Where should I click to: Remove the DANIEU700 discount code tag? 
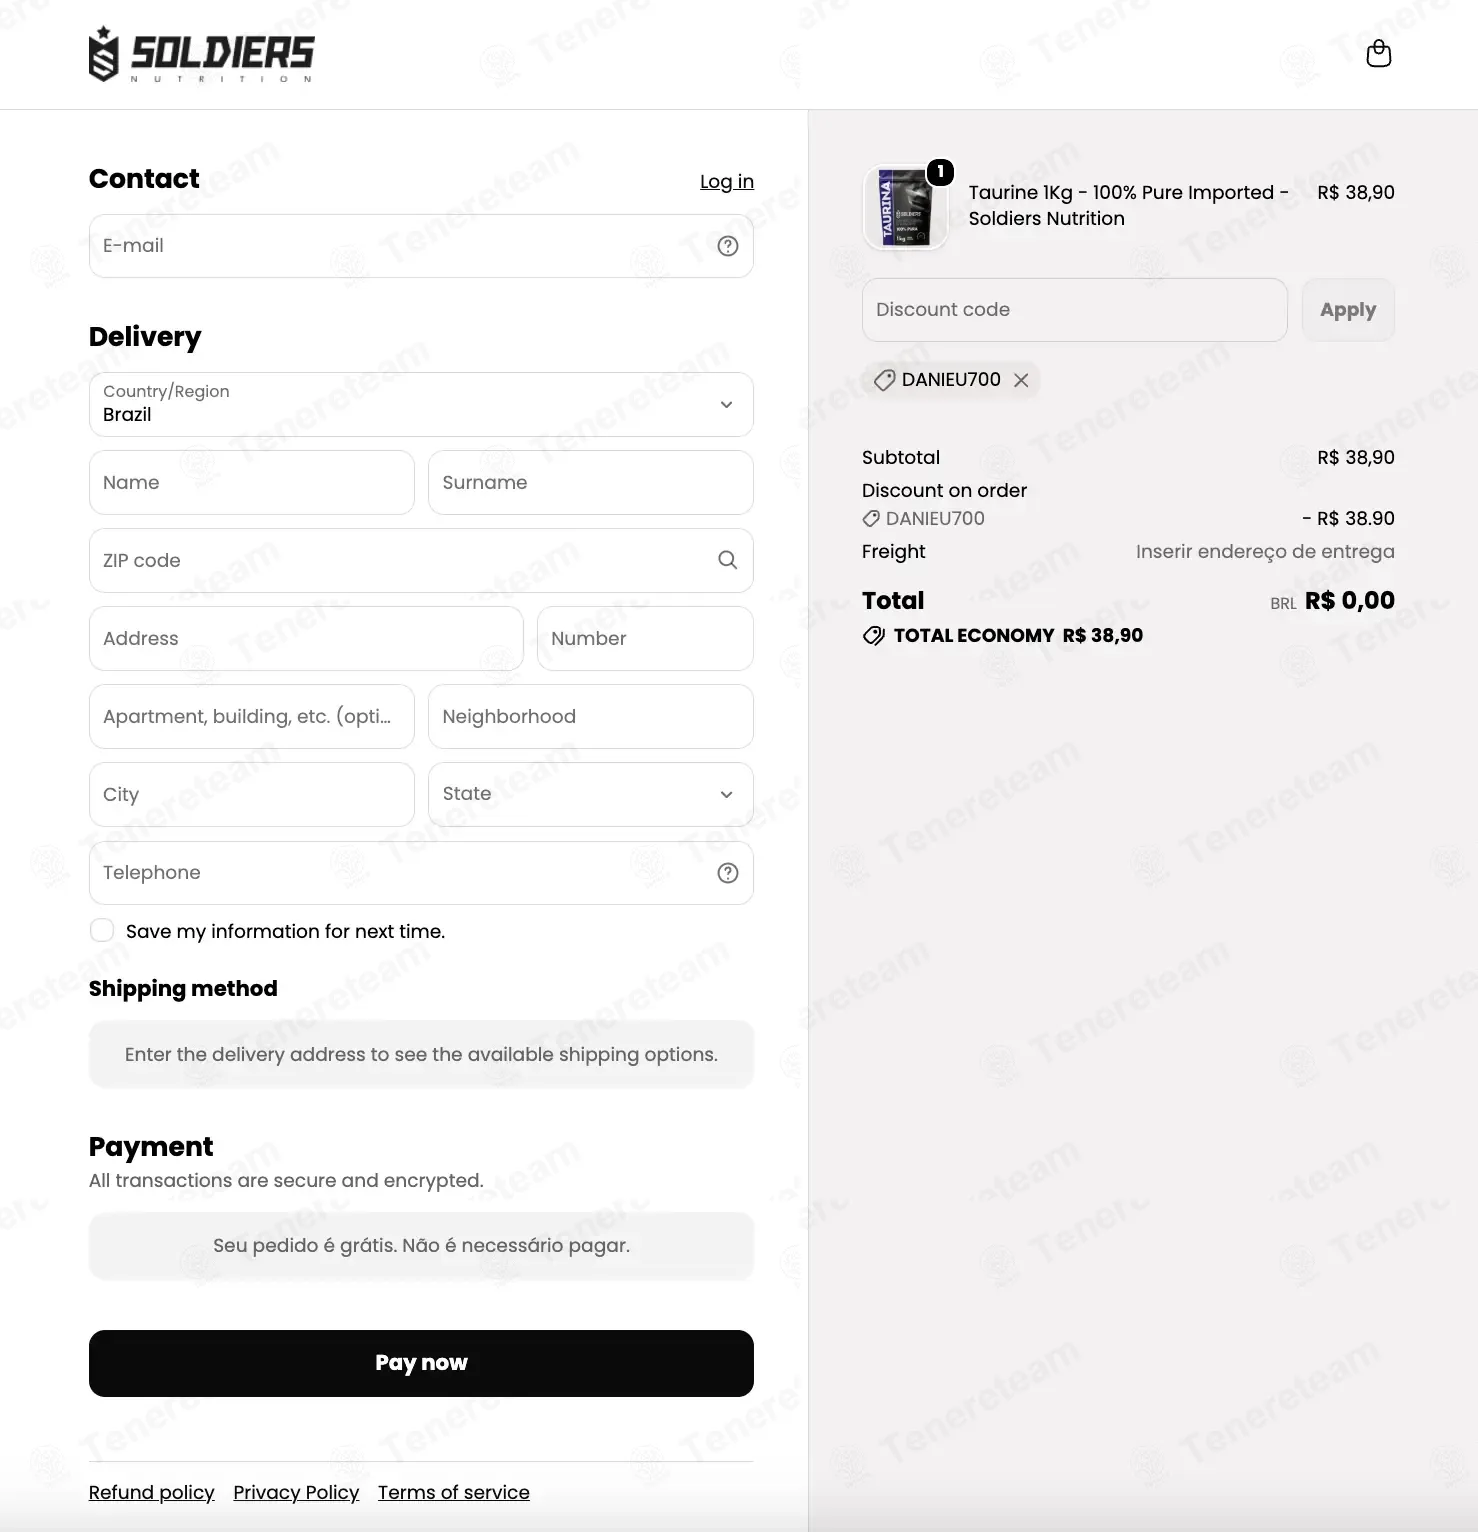click(x=1021, y=380)
